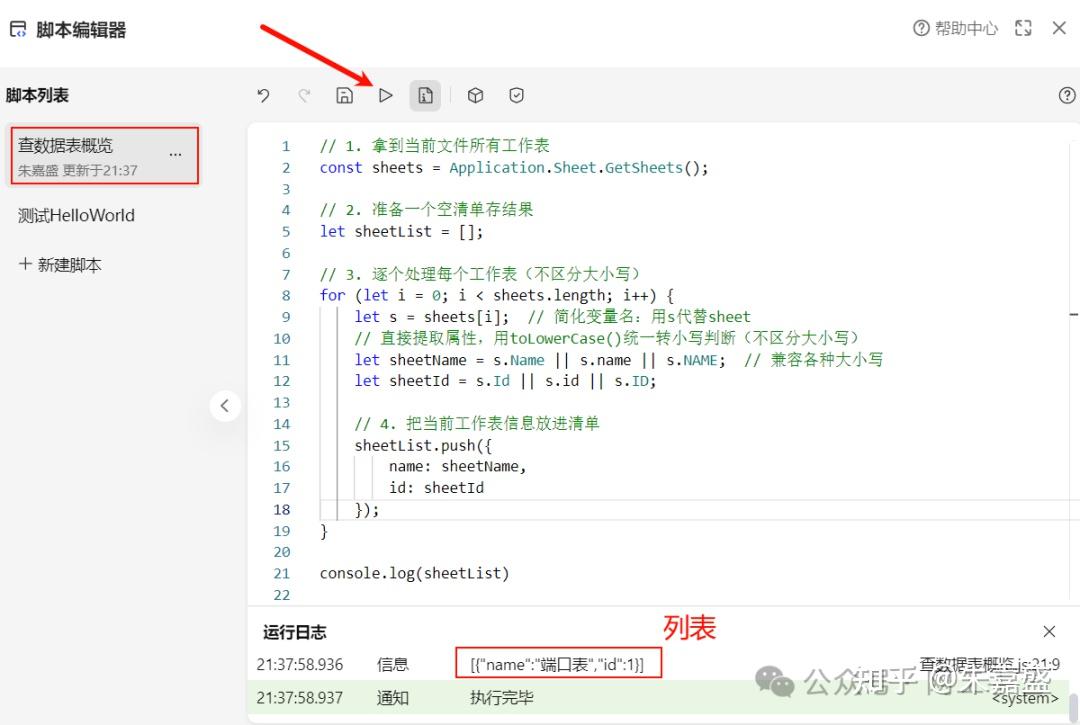
Task: Close the script editor window
Action: 1059,28
